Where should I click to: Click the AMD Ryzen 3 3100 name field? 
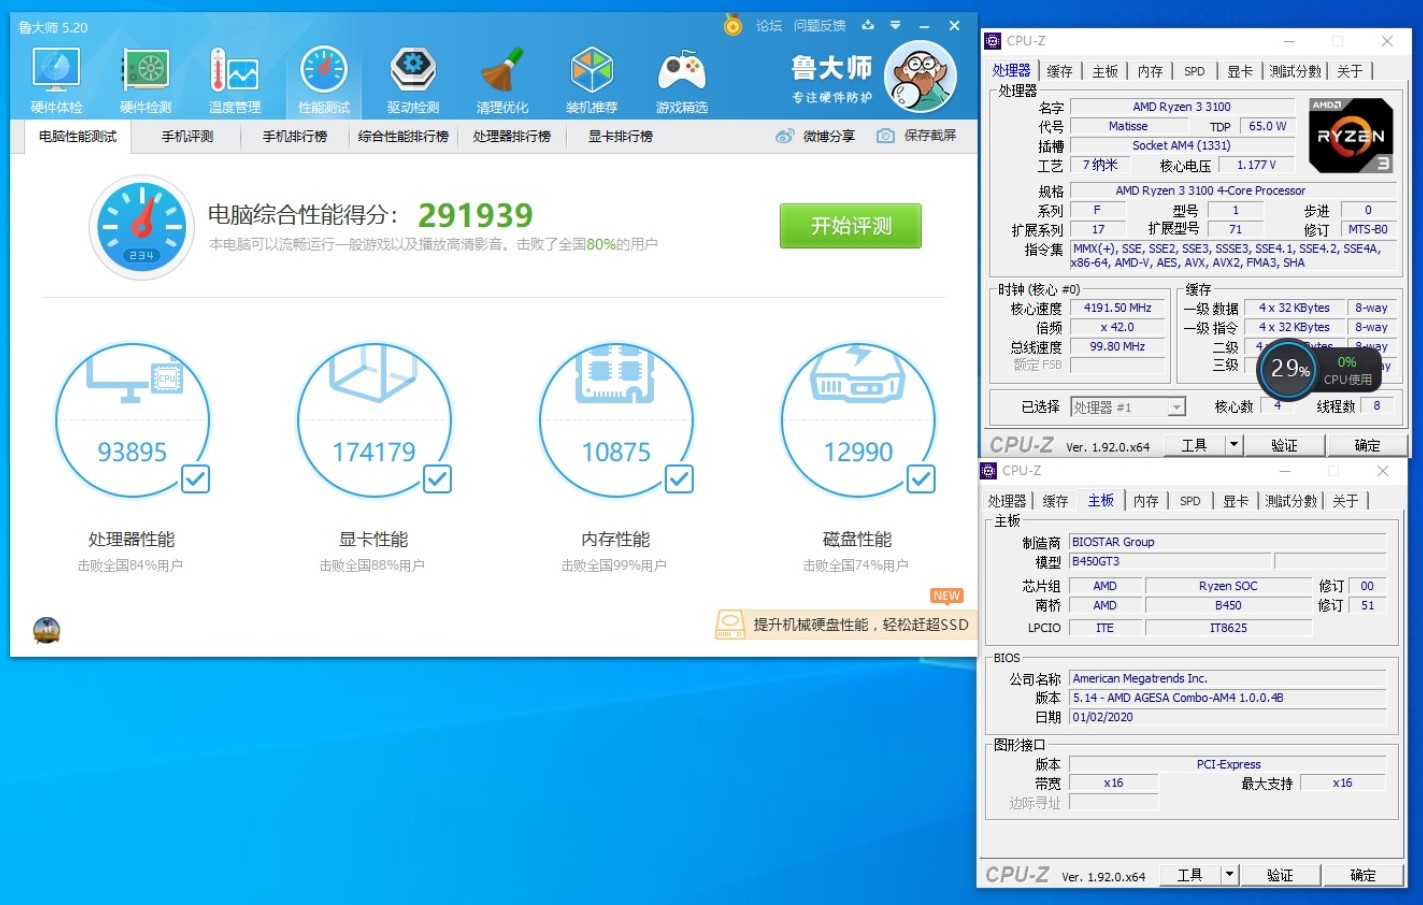pos(1182,107)
